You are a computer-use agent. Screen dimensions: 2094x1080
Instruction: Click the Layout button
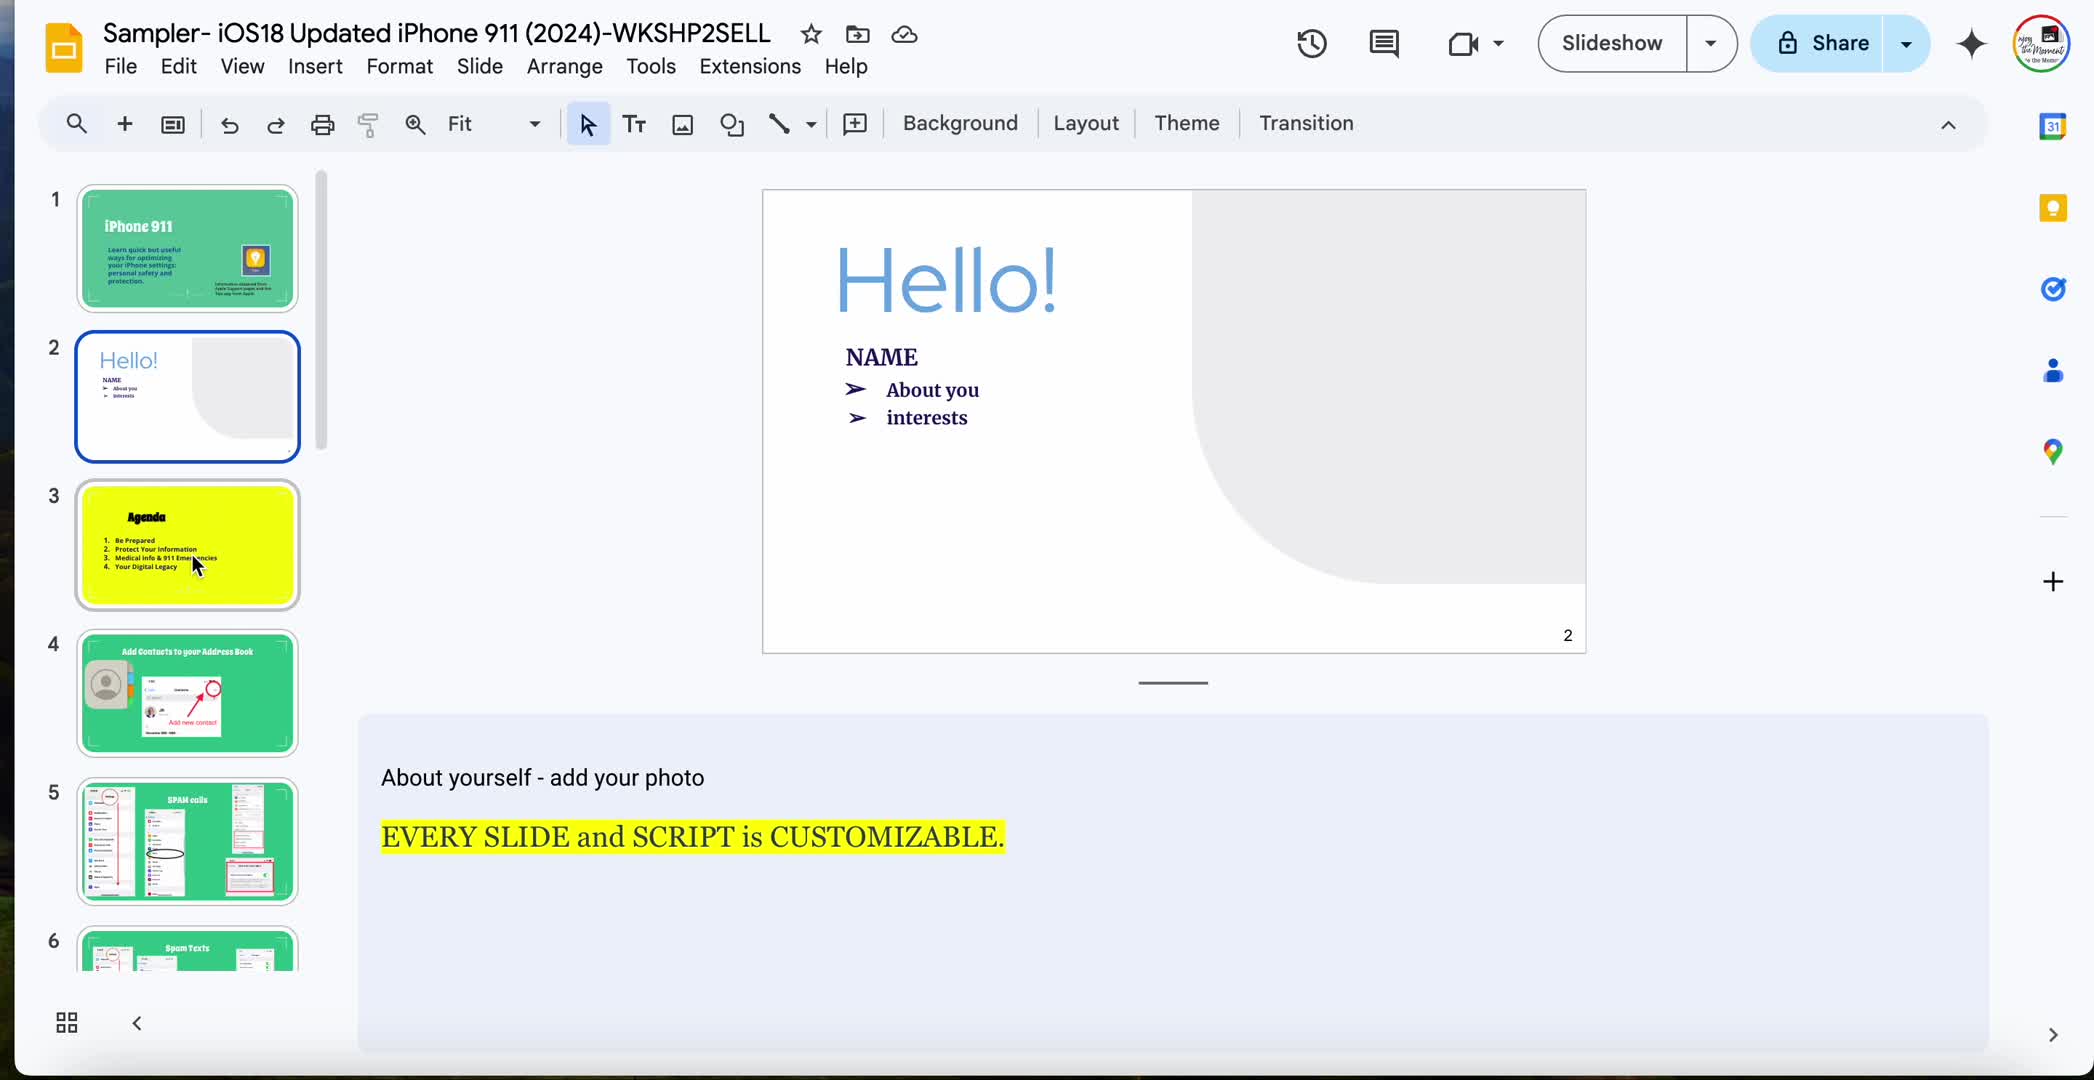[x=1086, y=123]
